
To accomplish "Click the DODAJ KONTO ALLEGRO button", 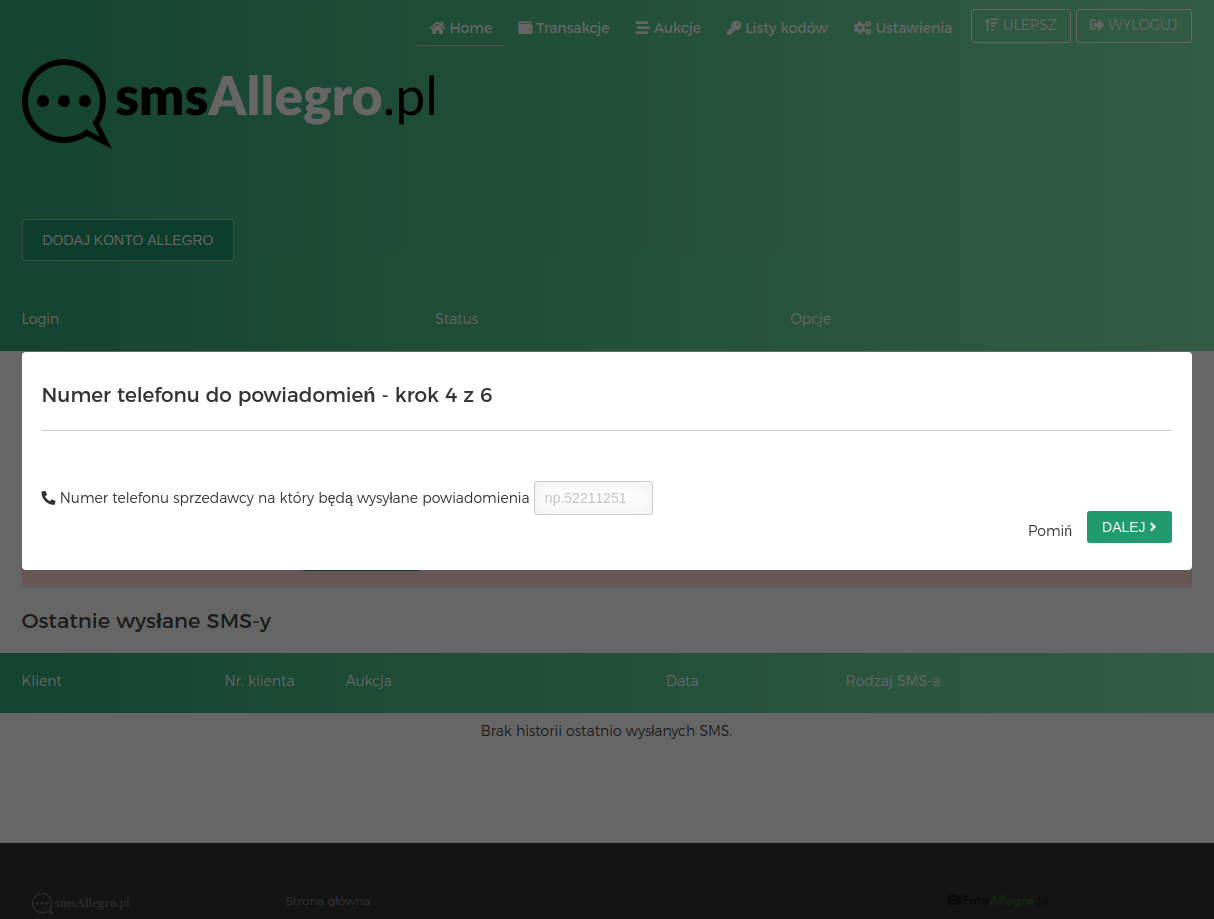I will (128, 240).
